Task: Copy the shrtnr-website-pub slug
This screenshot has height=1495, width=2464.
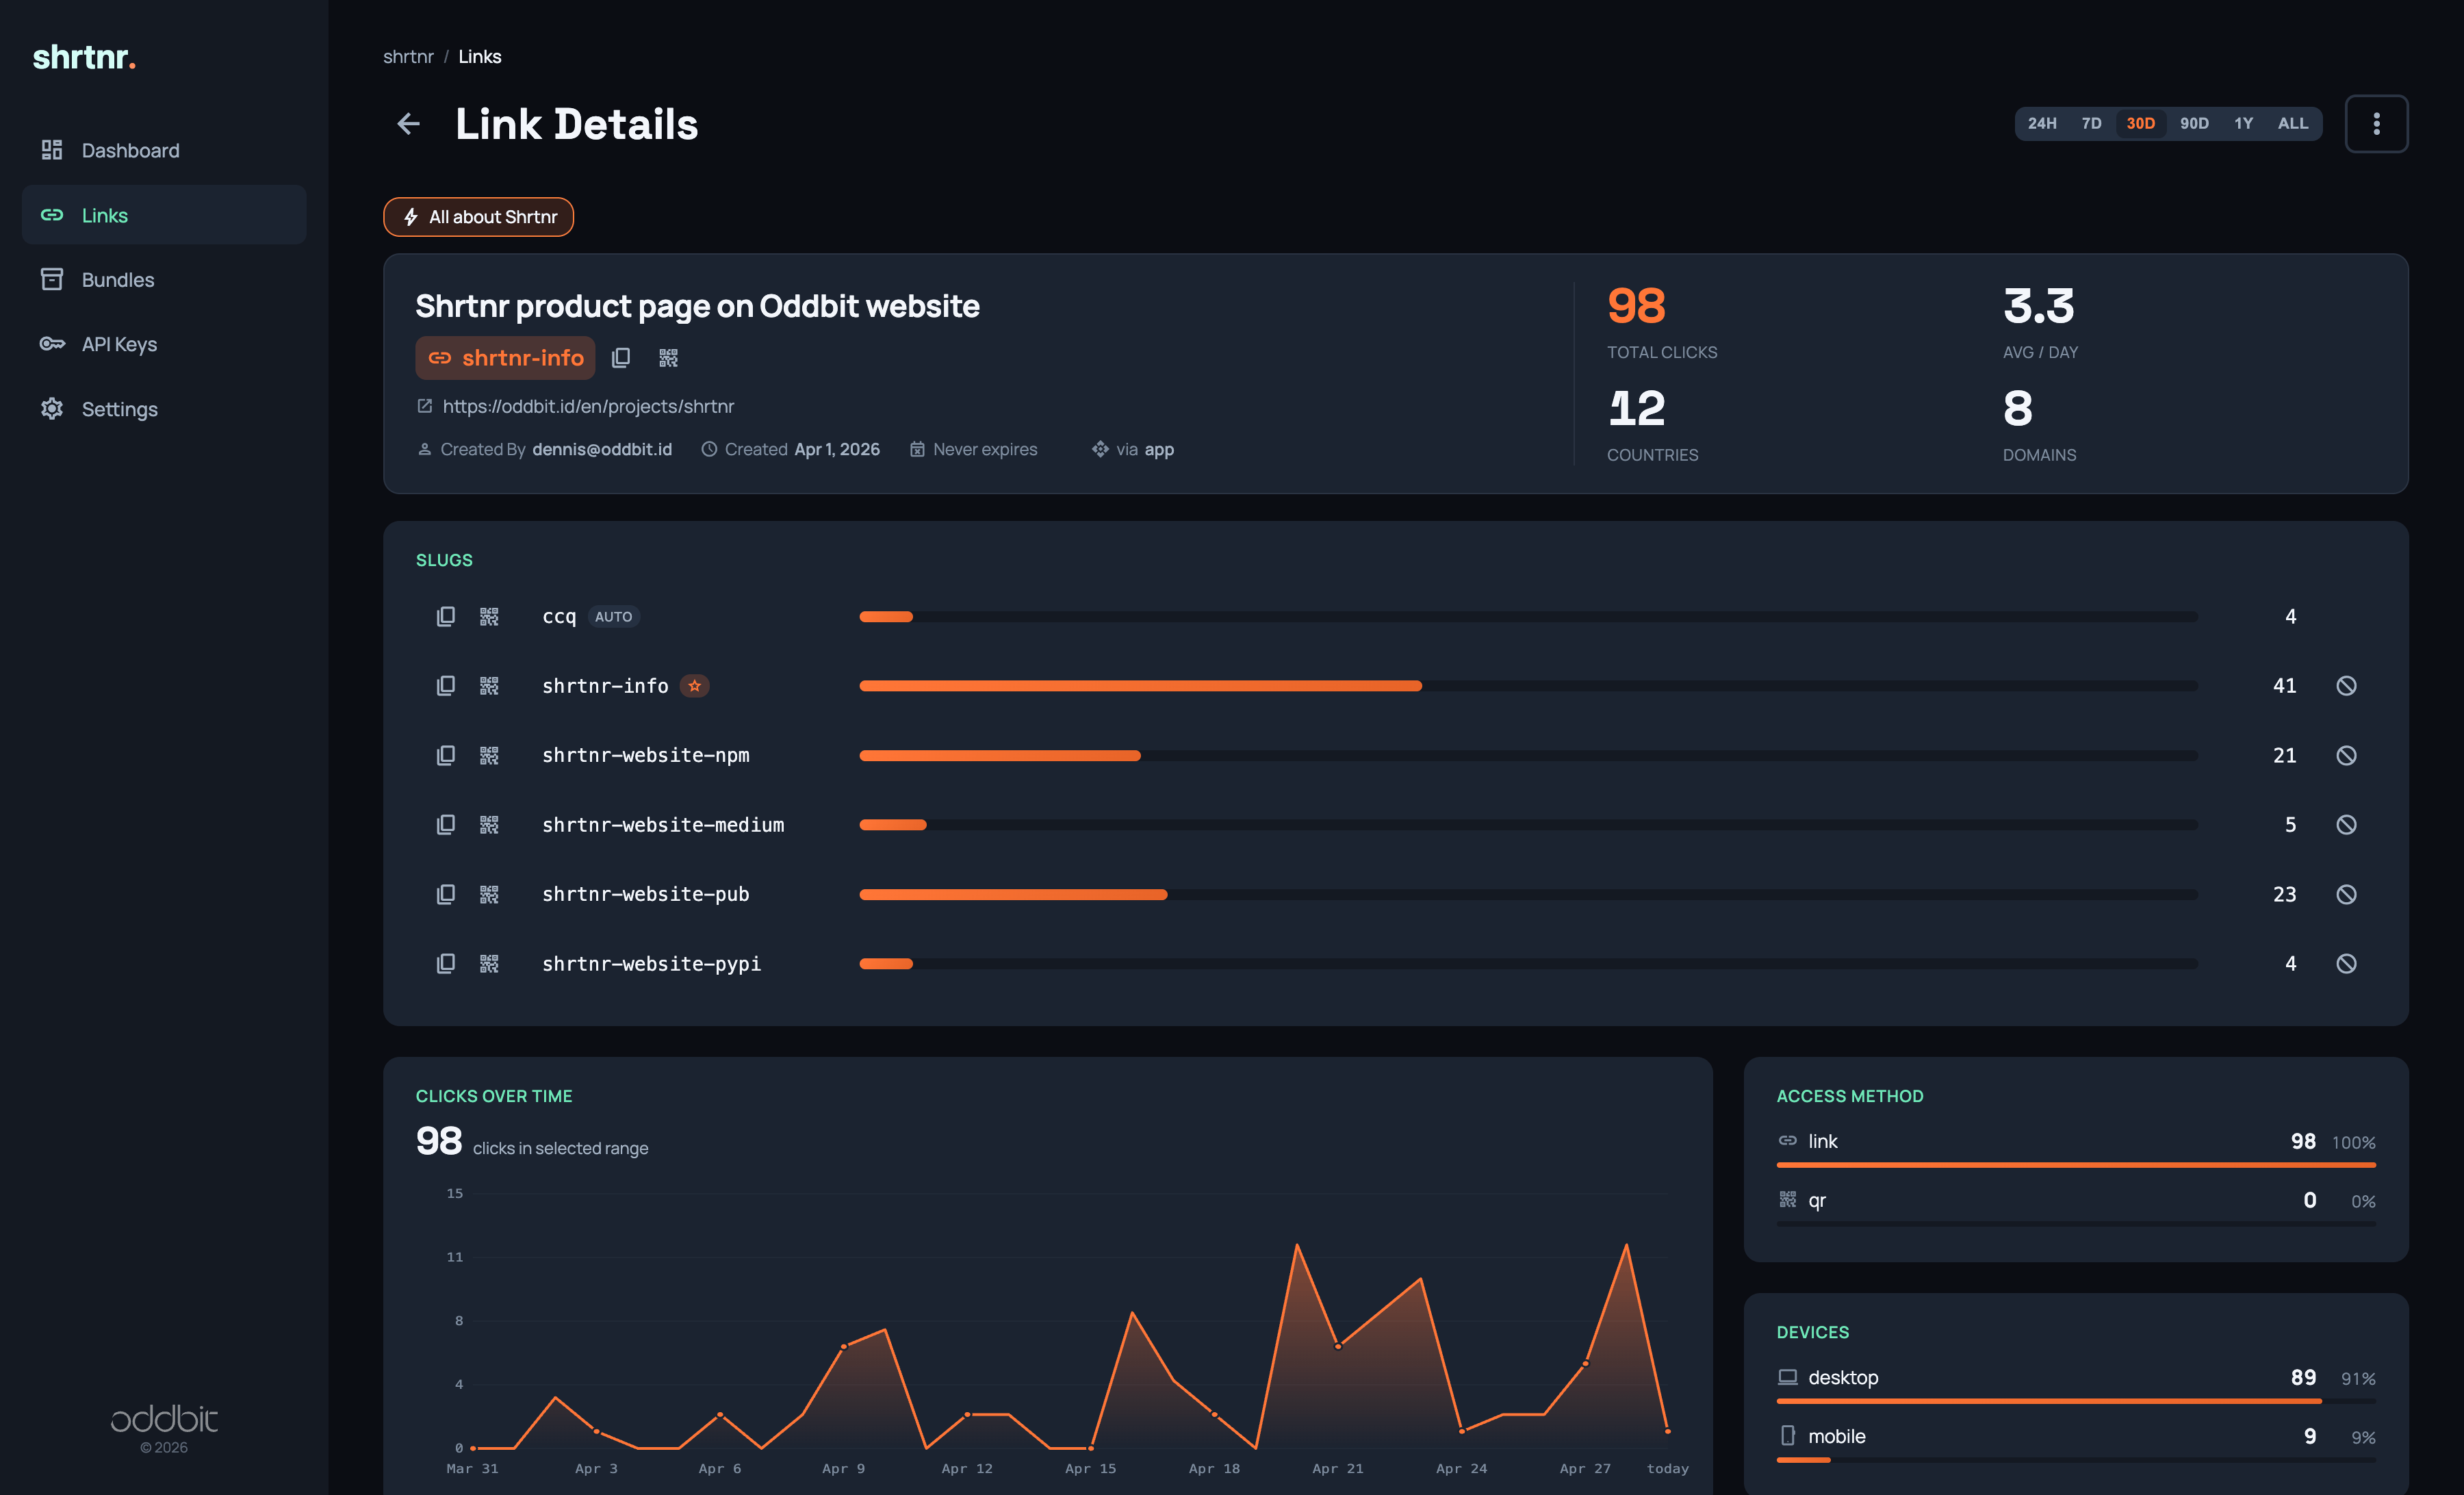Action: click(446, 895)
